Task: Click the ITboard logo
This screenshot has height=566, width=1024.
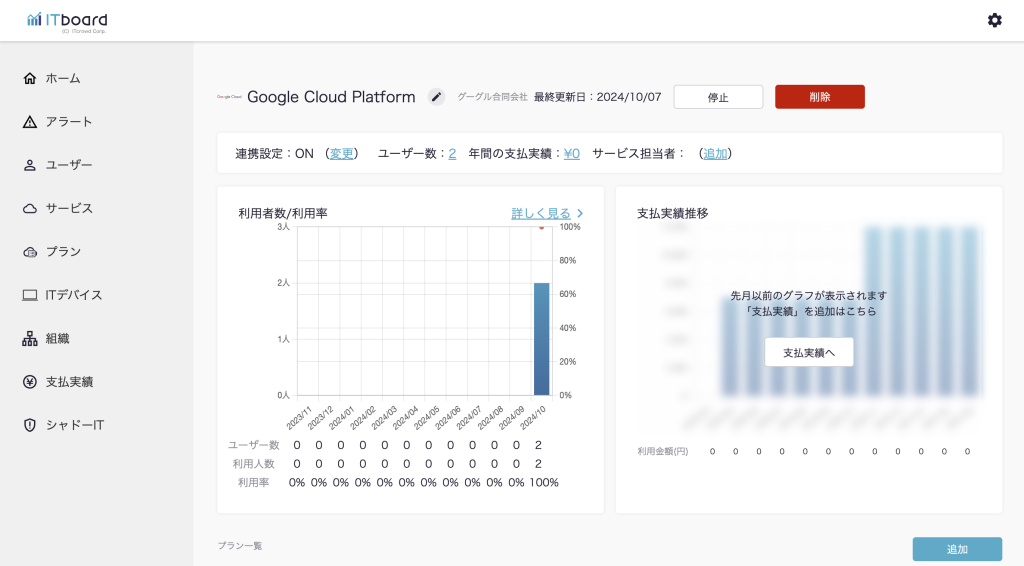Action: tap(67, 21)
